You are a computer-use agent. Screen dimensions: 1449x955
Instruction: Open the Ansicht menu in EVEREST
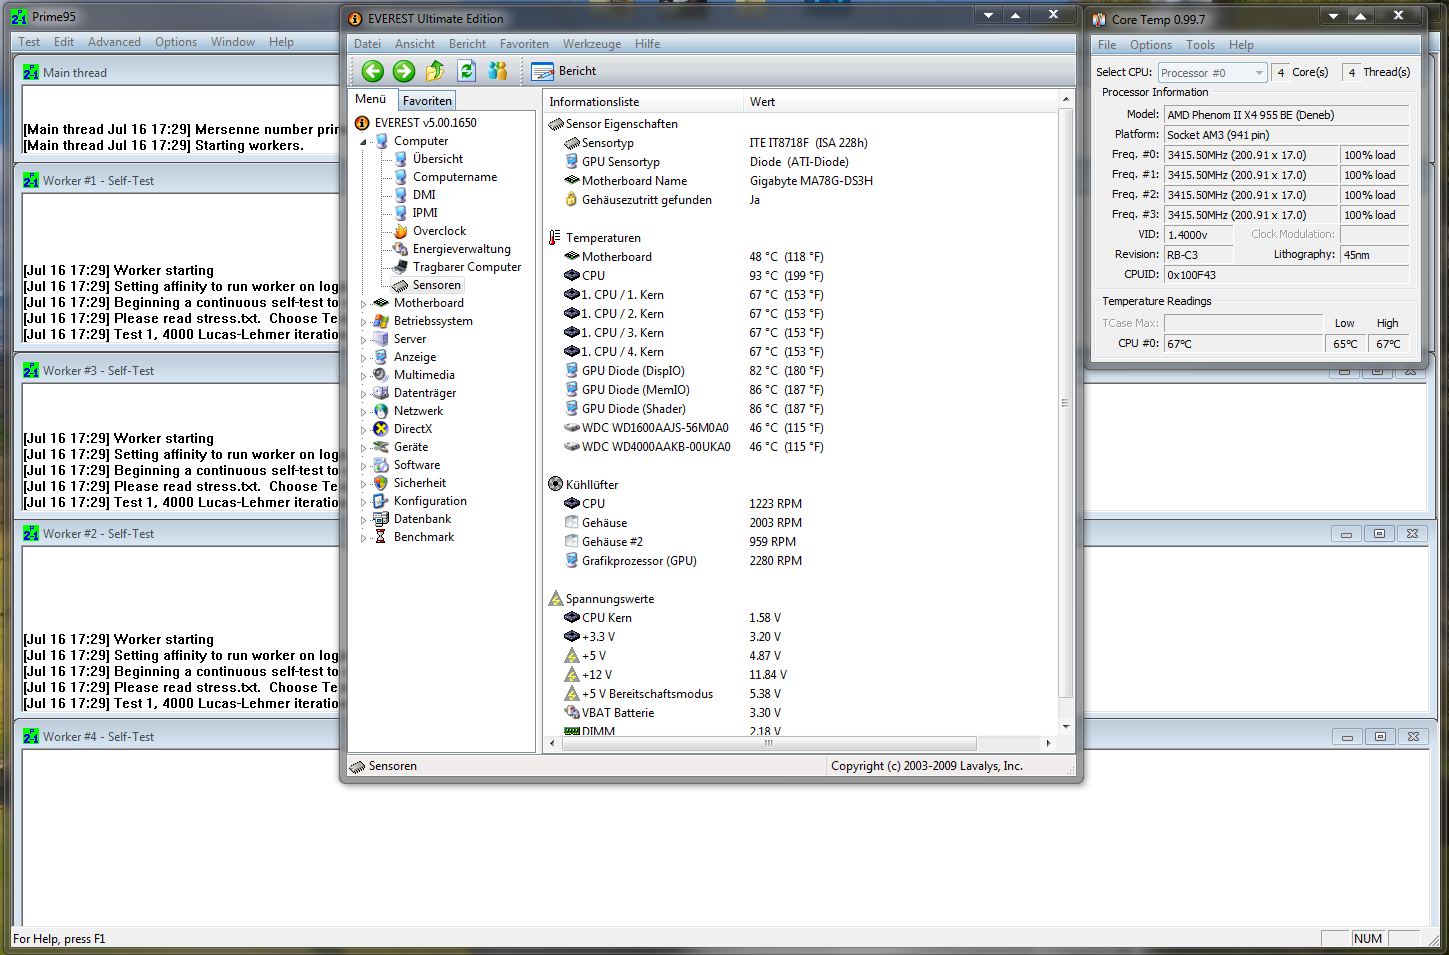click(415, 44)
